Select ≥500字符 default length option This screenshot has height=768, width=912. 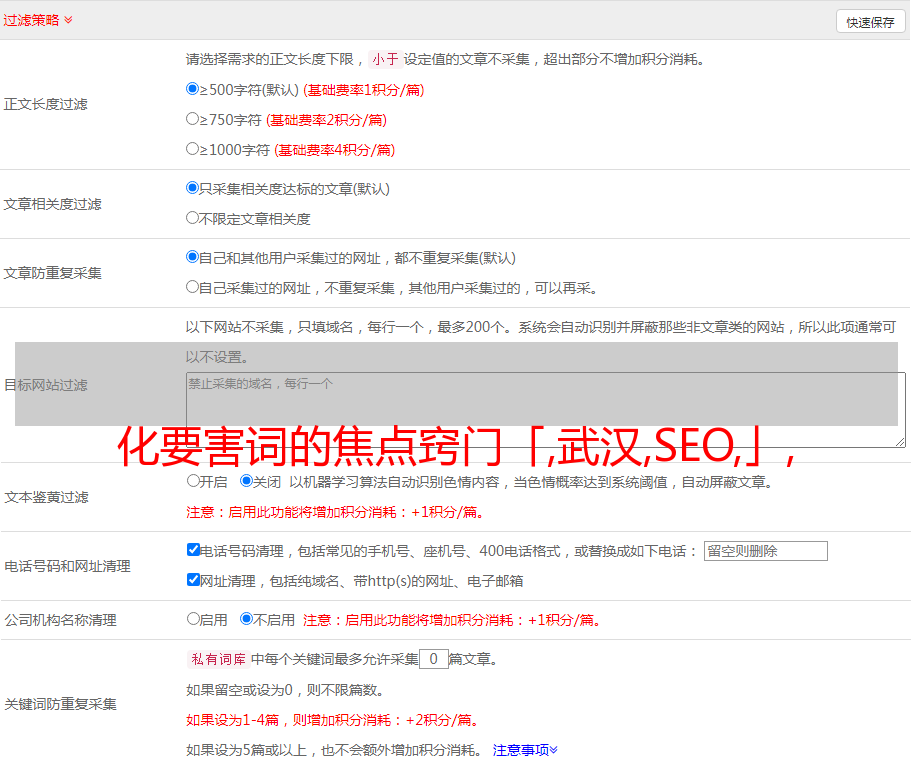coord(192,89)
